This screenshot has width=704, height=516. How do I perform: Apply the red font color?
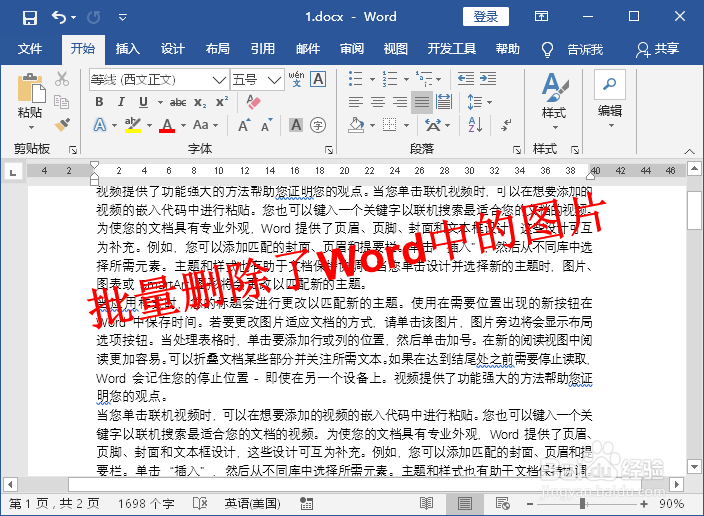pyautogui.click(x=167, y=125)
